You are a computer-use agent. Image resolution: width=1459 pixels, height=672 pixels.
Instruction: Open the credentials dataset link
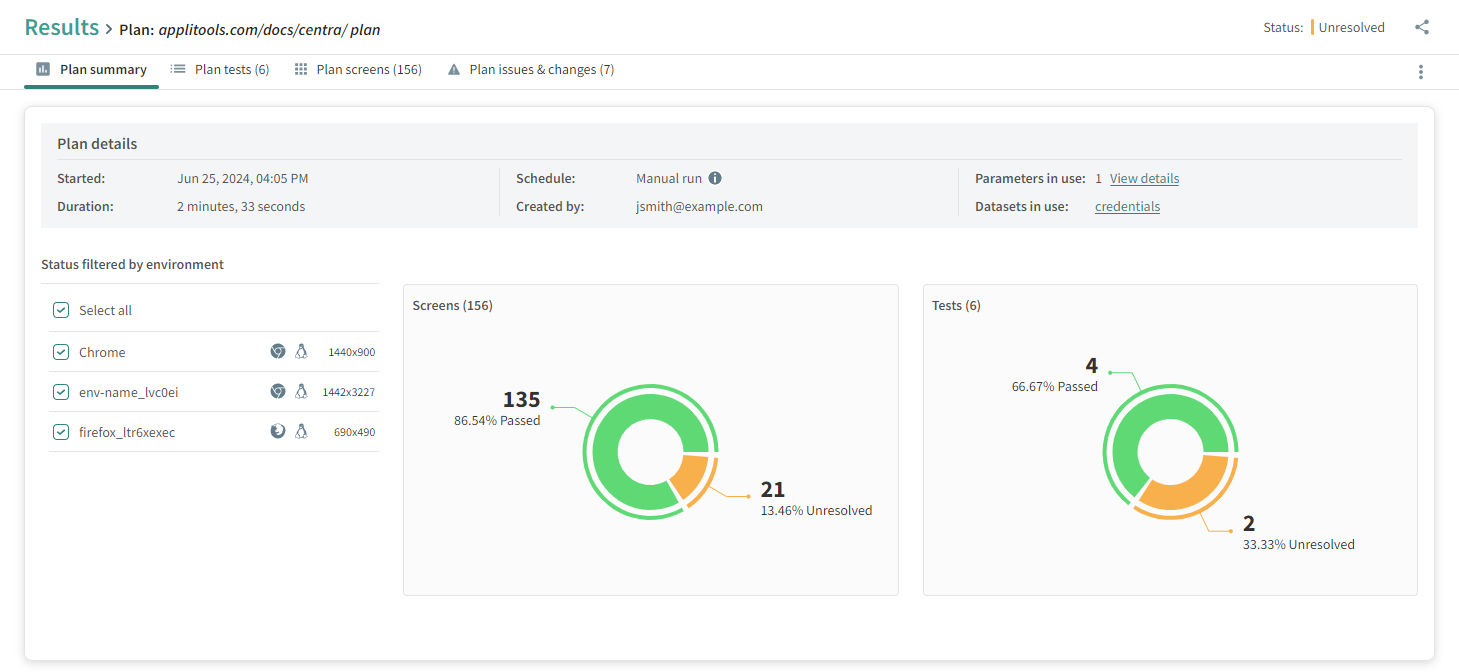pyautogui.click(x=1127, y=207)
